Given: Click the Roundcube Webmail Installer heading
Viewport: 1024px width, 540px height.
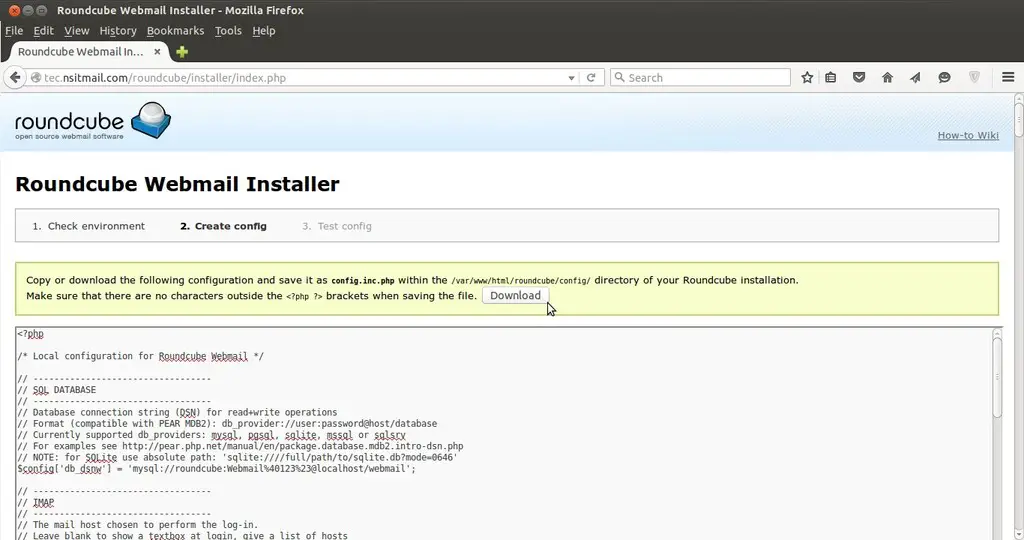Looking at the screenshot, I should (177, 184).
